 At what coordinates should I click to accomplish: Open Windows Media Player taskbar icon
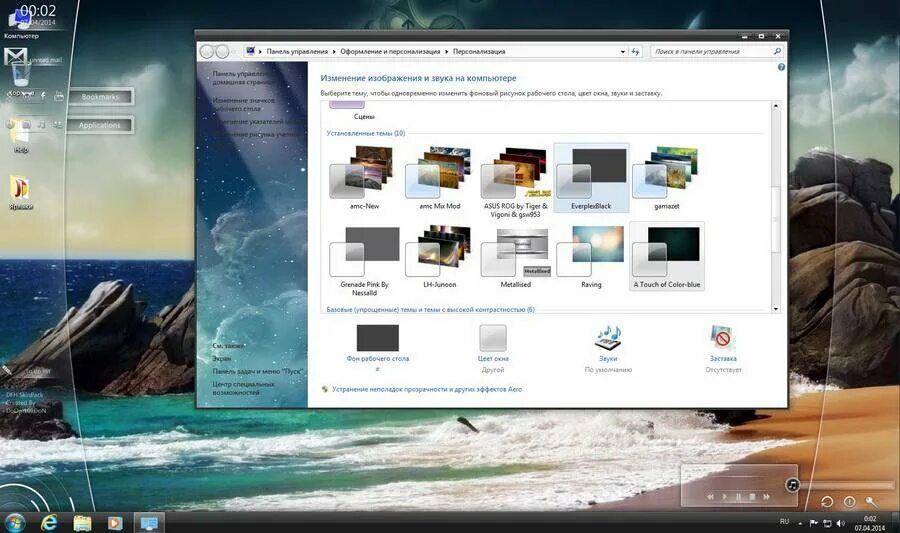(115, 523)
